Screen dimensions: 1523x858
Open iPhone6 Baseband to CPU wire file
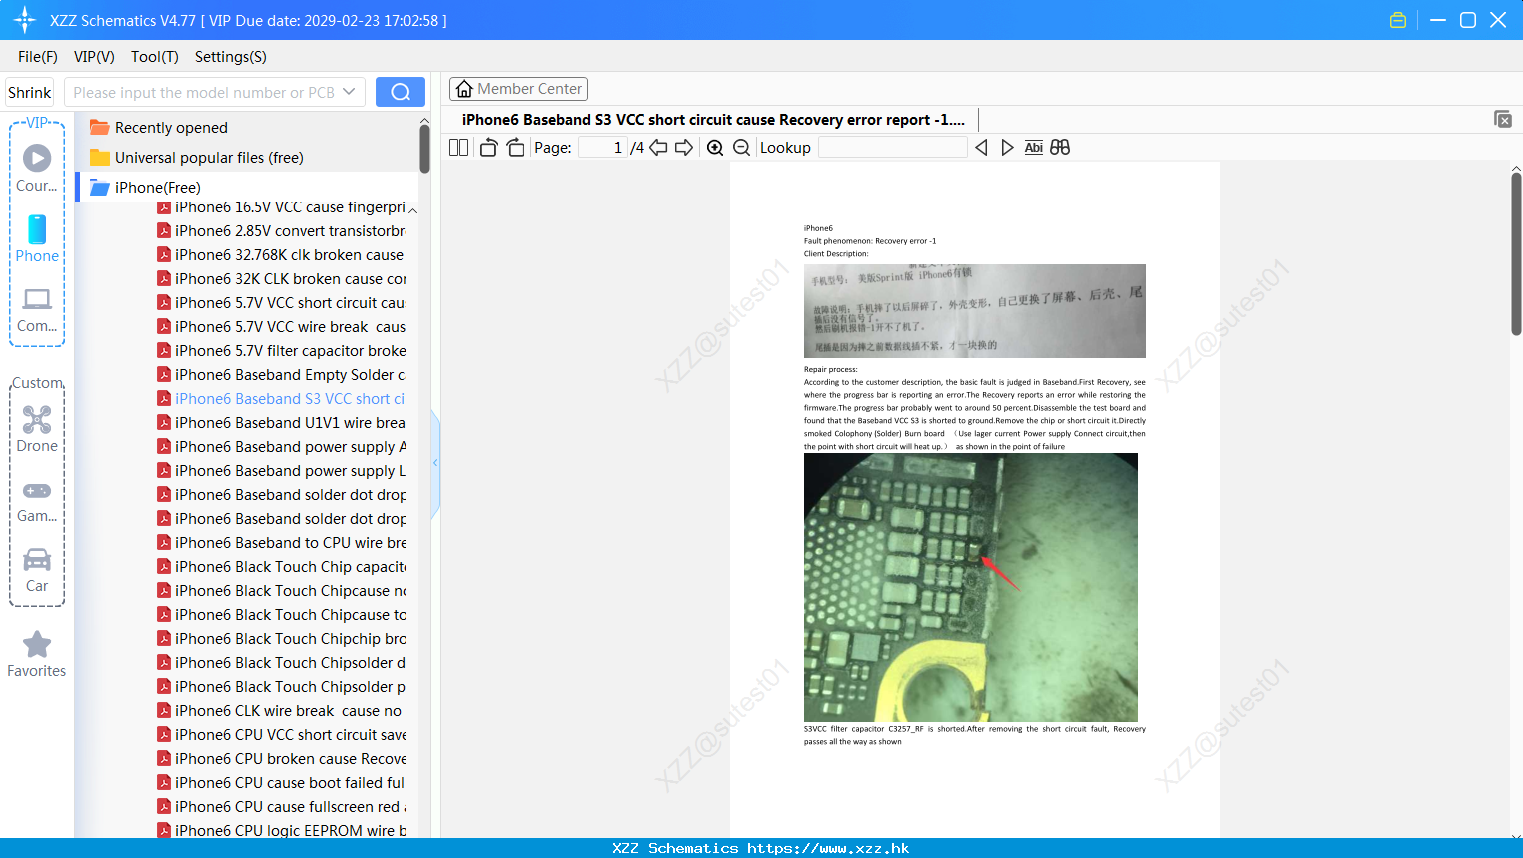click(281, 543)
